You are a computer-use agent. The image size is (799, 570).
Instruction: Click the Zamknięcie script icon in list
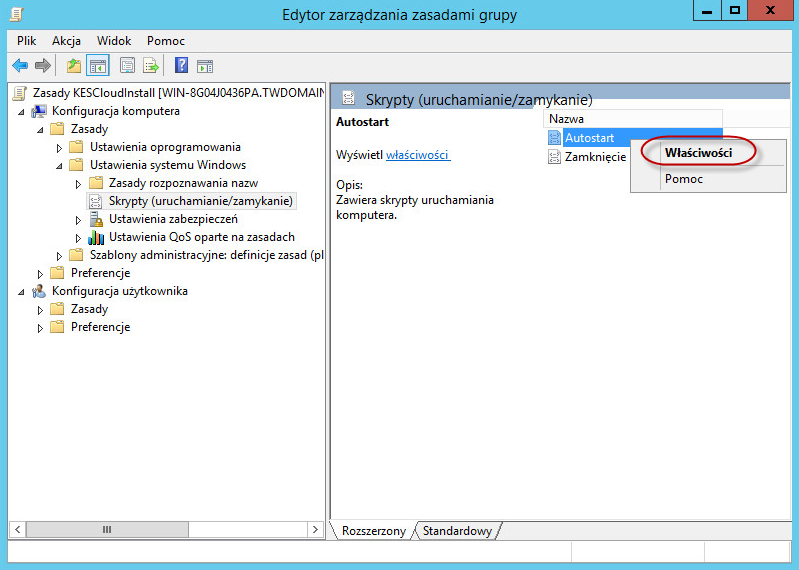(554, 156)
